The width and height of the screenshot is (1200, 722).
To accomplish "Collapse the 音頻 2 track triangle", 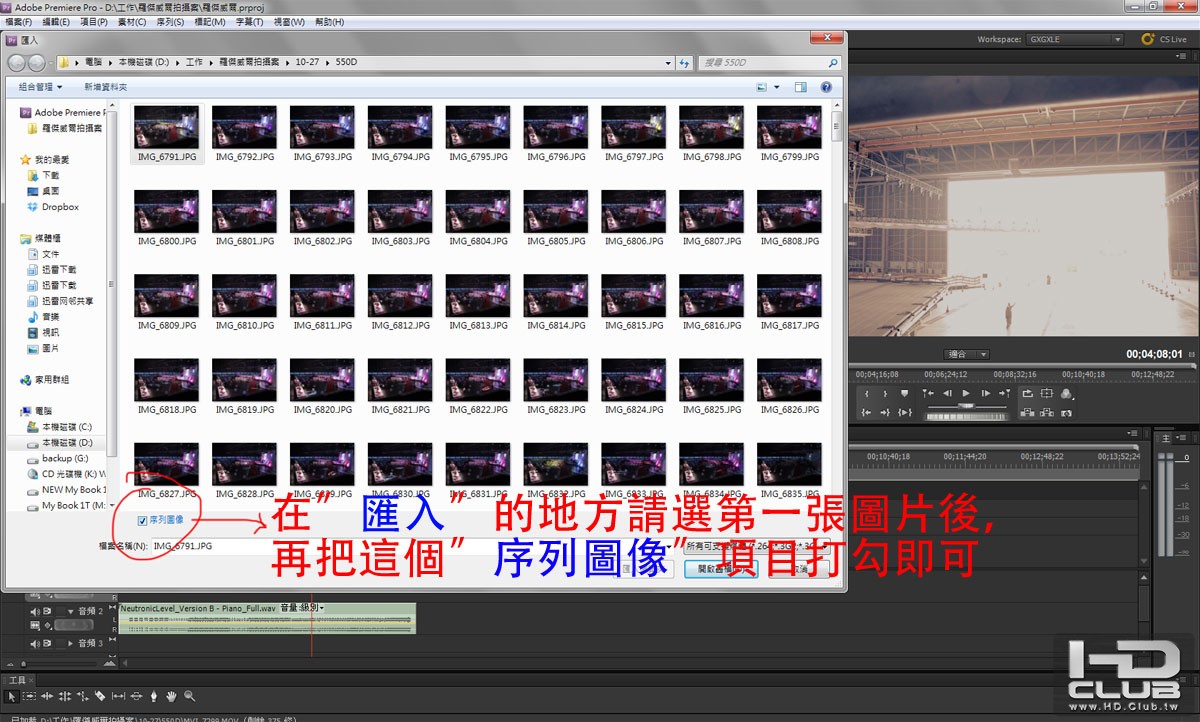I will coord(70,612).
